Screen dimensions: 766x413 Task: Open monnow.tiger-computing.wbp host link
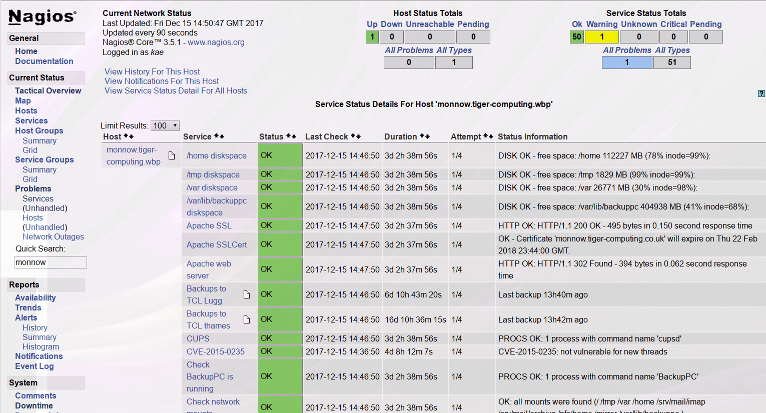point(133,155)
